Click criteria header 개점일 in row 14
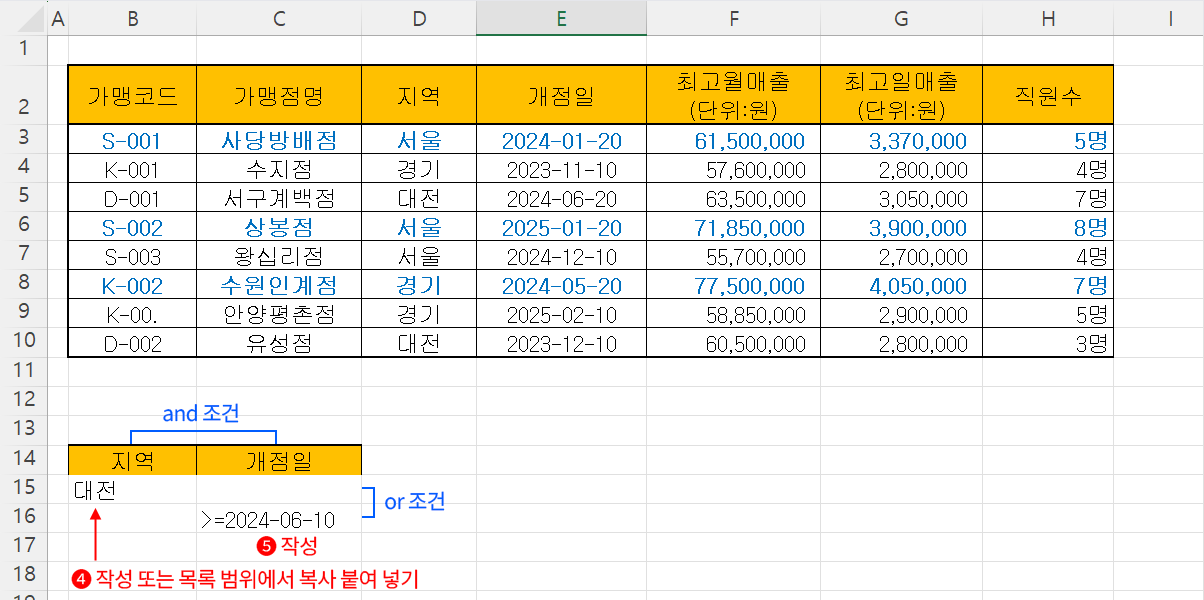The image size is (1204, 600). pyautogui.click(x=279, y=460)
